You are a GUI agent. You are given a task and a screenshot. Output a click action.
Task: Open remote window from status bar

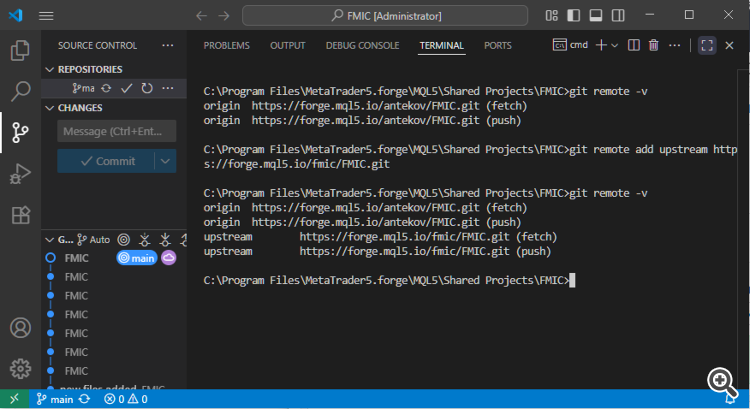coord(14,398)
